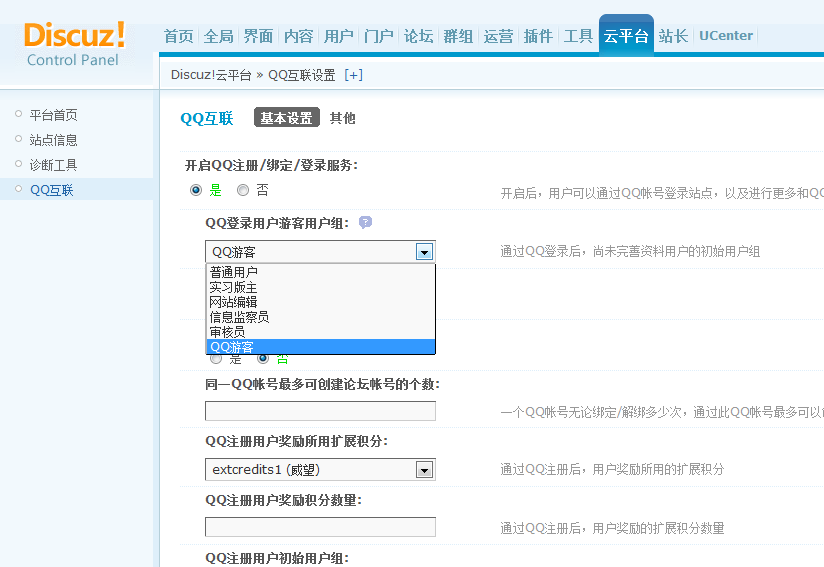Choose highlighted QQ游客 option in list
This screenshot has height=567, width=824.
pyautogui.click(x=321, y=347)
